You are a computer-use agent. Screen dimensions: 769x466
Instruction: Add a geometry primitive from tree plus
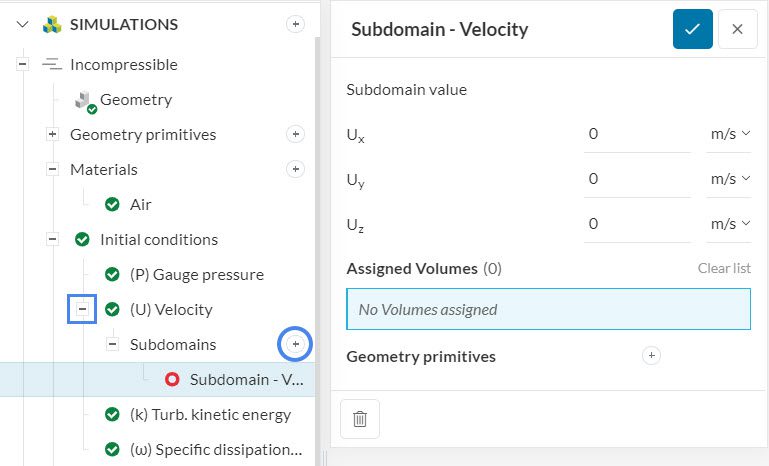click(295, 134)
